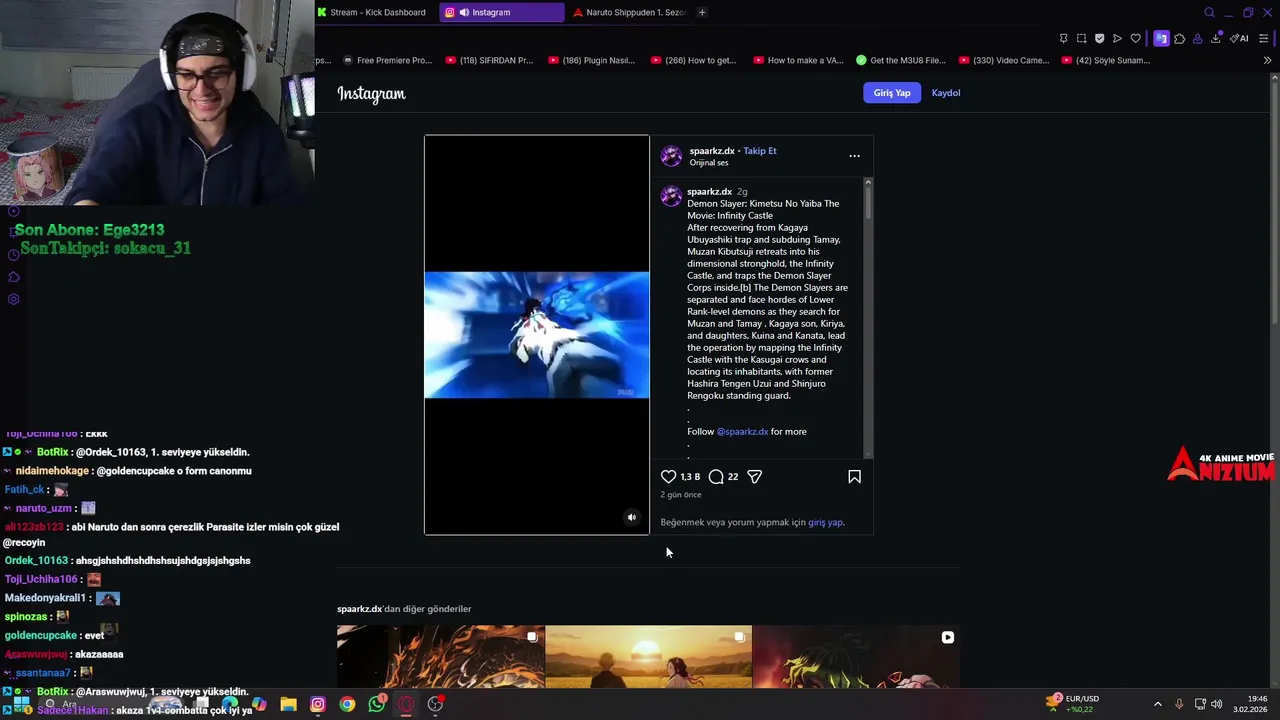Click the Instagram logo at the top left
This screenshot has height=720, width=1280.
(x=371, y=93)
